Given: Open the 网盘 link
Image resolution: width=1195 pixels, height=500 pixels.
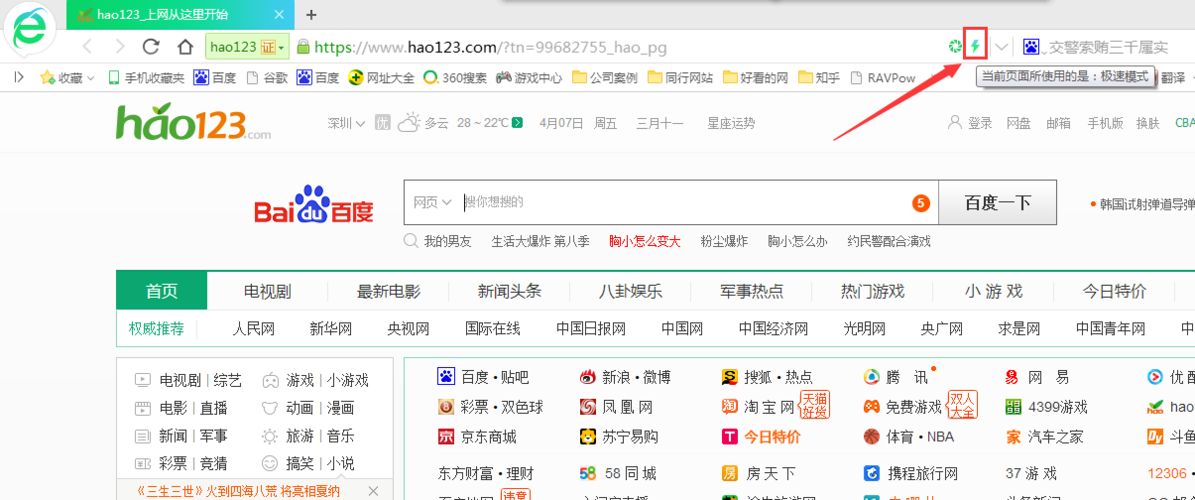Looking at the screenshot, I should [x=1019, y=123].
